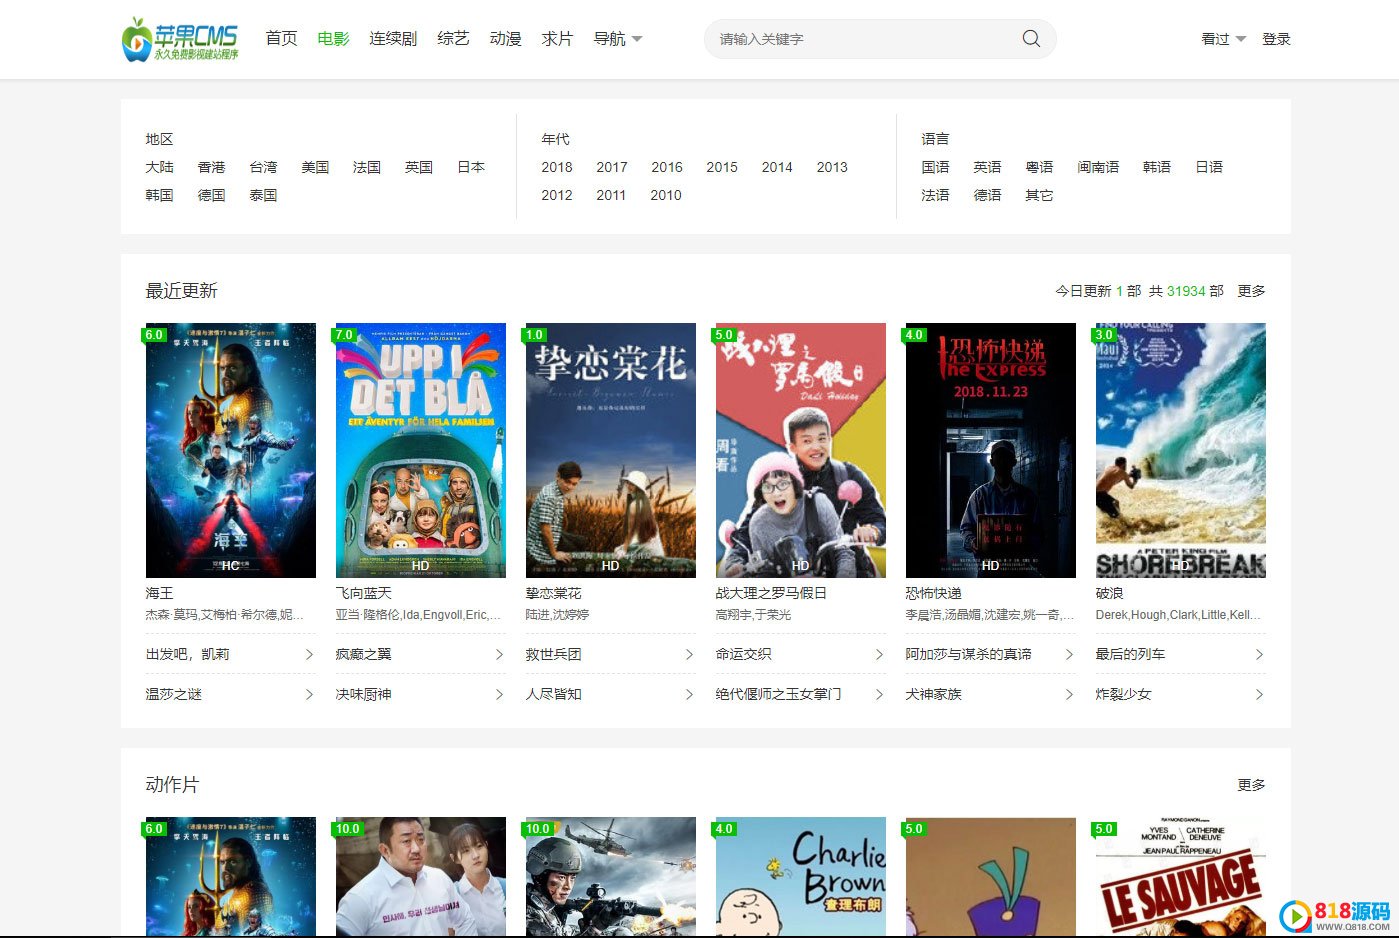
Task: Filter by year 2018
Action: coord(557,167)
